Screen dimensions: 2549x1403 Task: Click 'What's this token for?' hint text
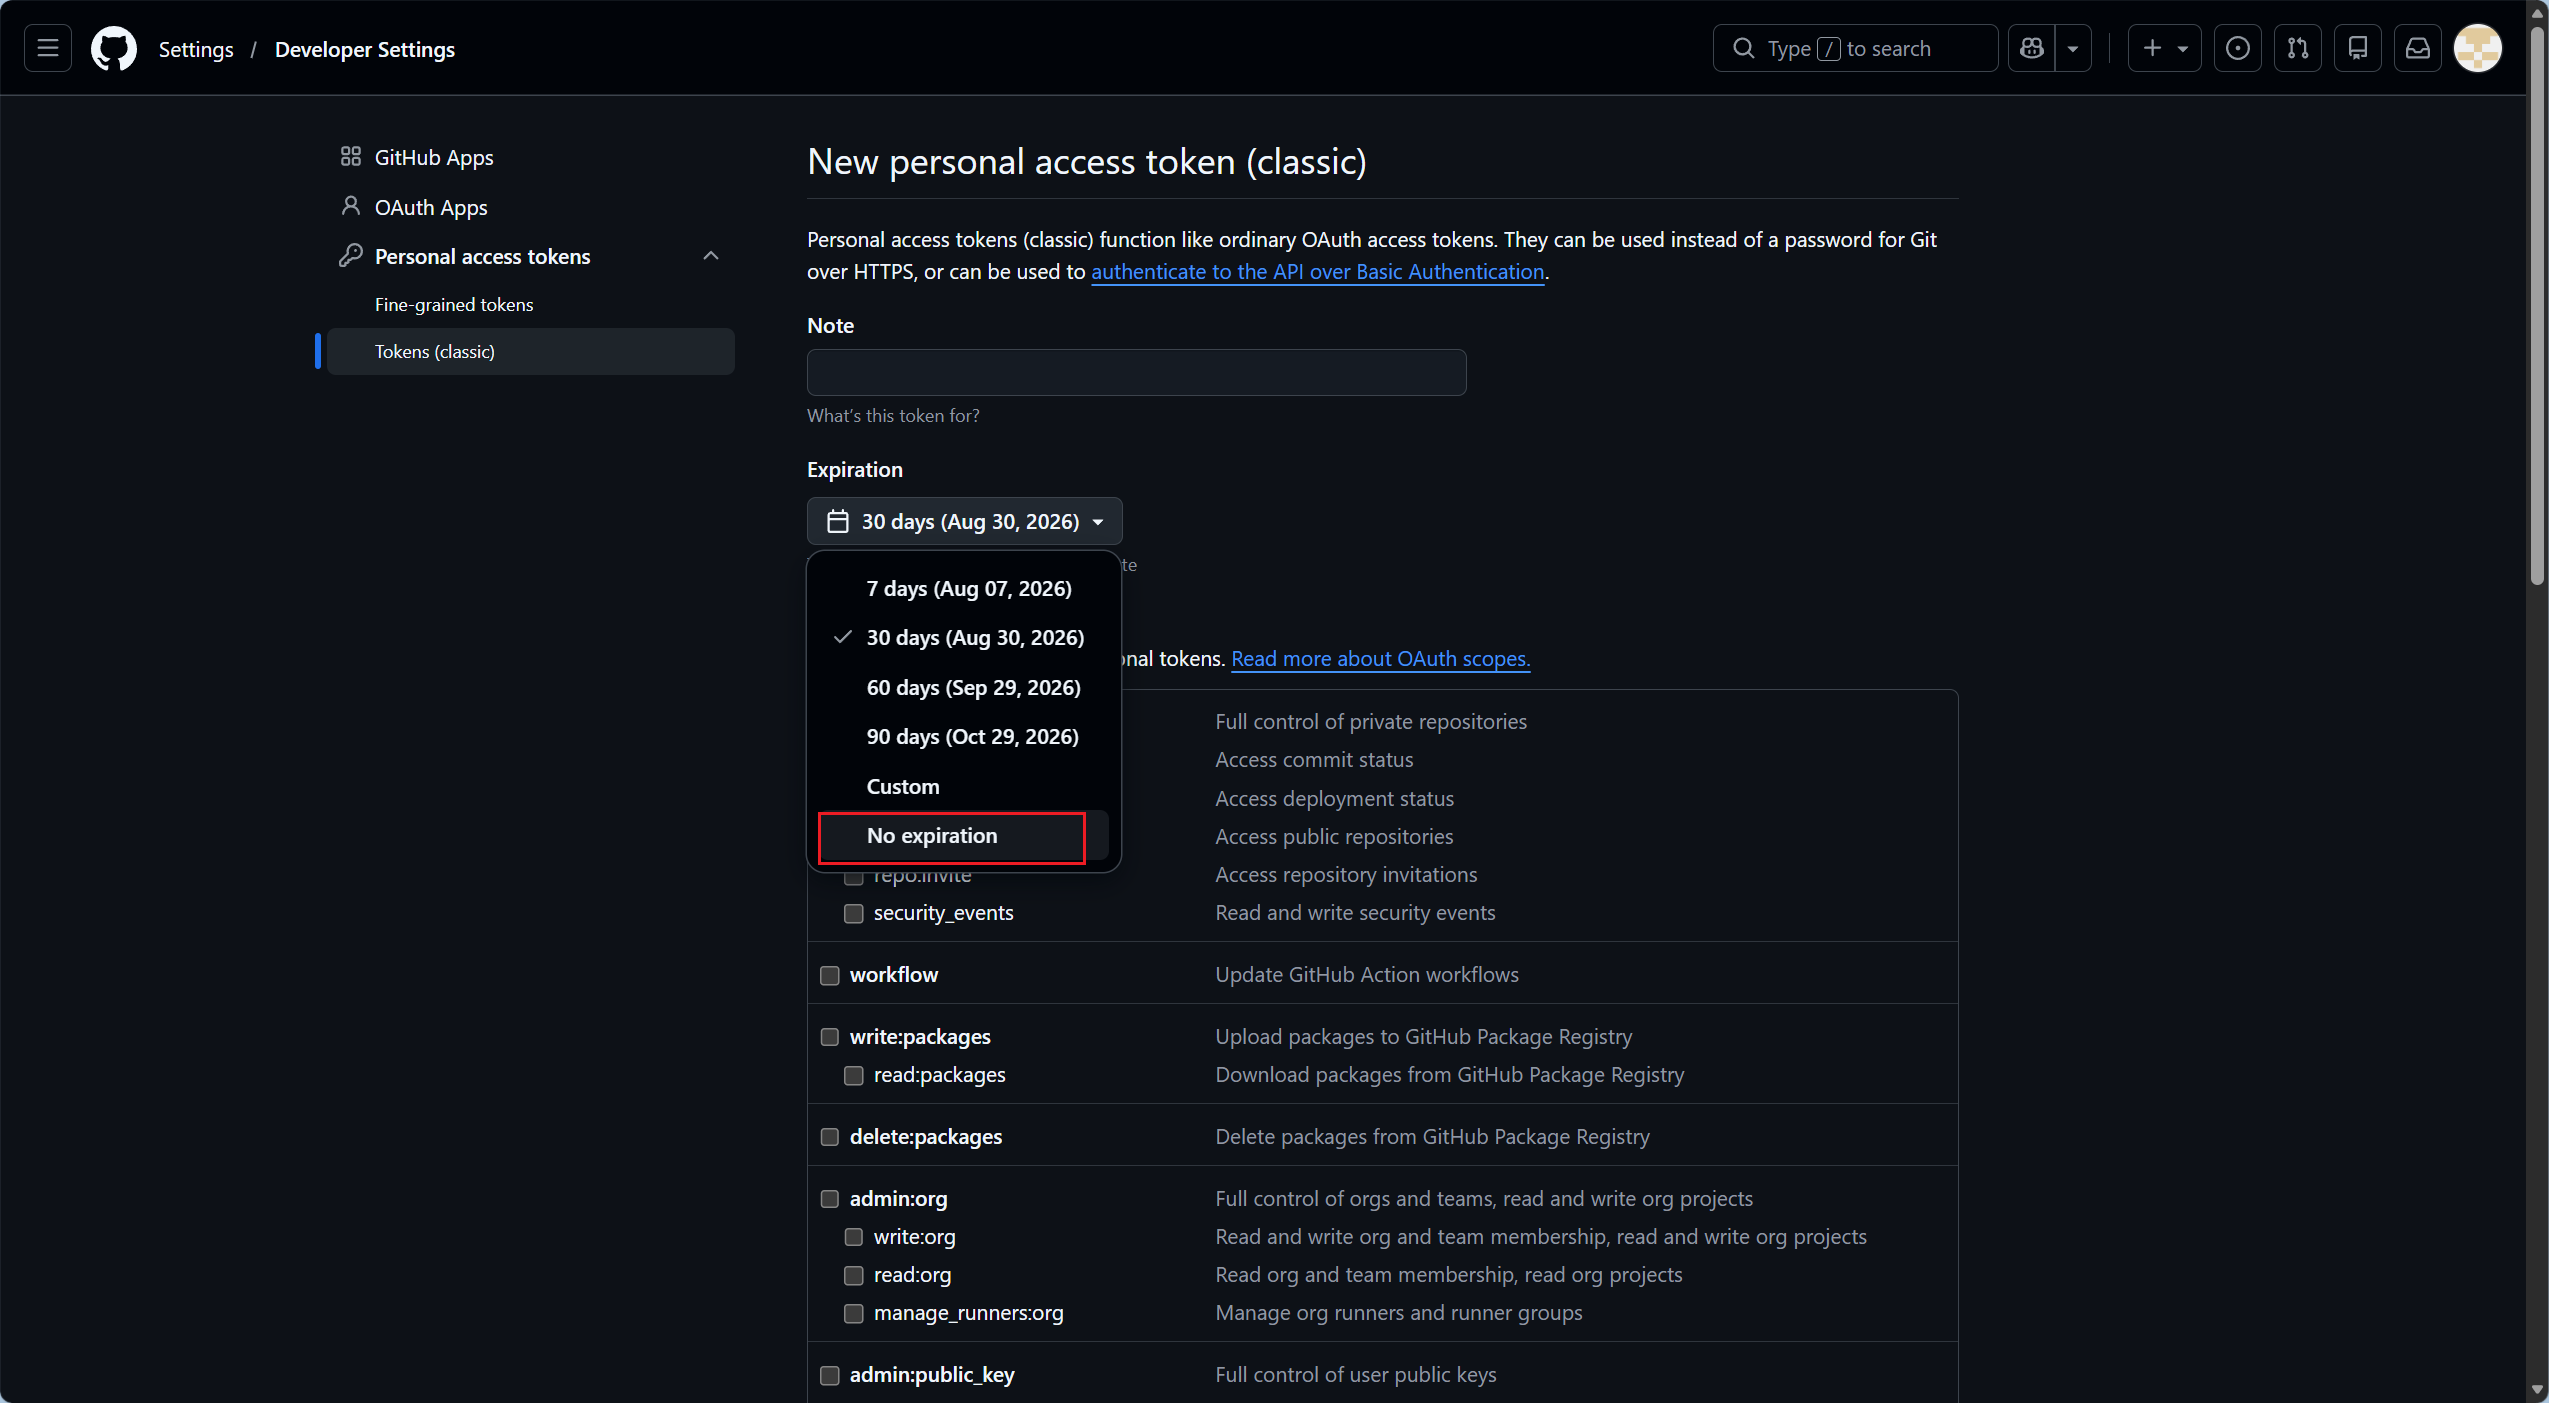pyautogui.click(x=893, y=416)
